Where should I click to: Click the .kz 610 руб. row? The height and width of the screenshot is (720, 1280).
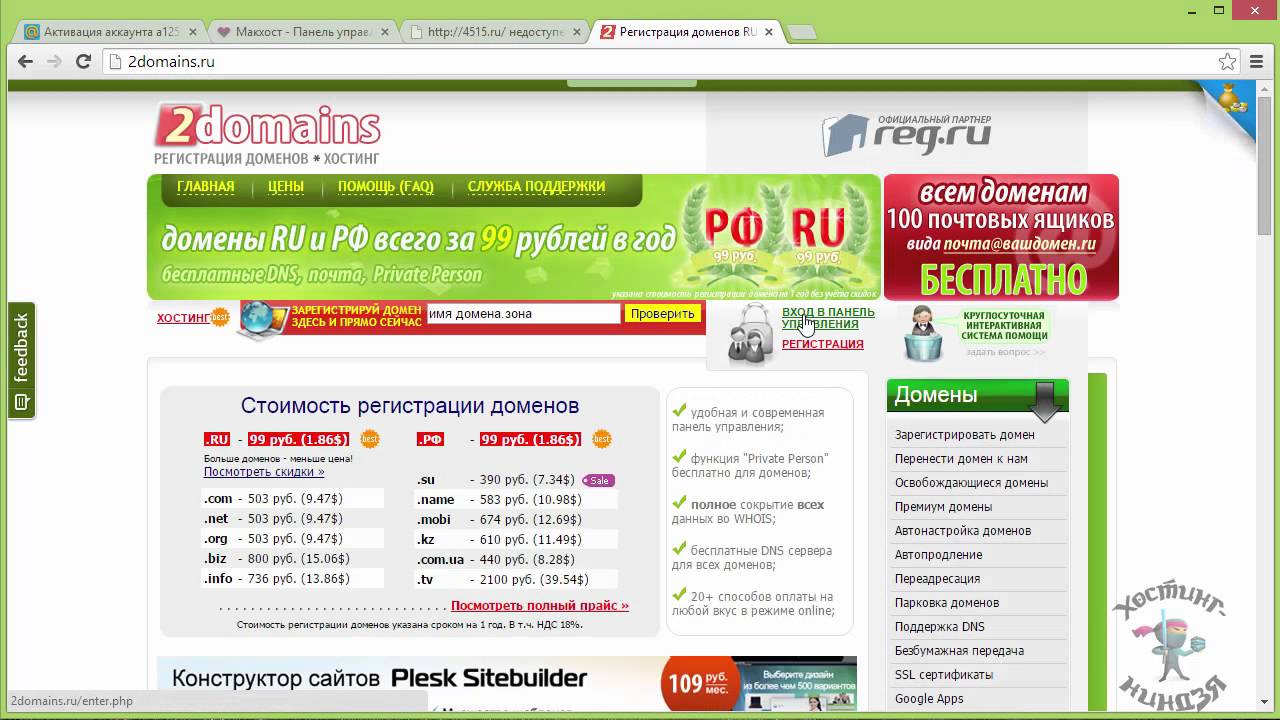[x=516, y=539]
